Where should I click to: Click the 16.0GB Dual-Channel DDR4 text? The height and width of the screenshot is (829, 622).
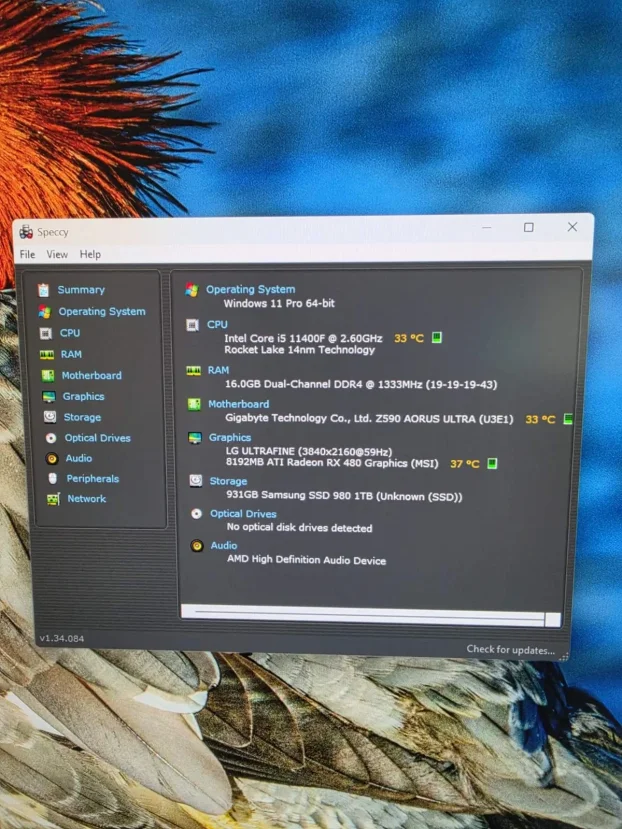click(x=361, y=384)
